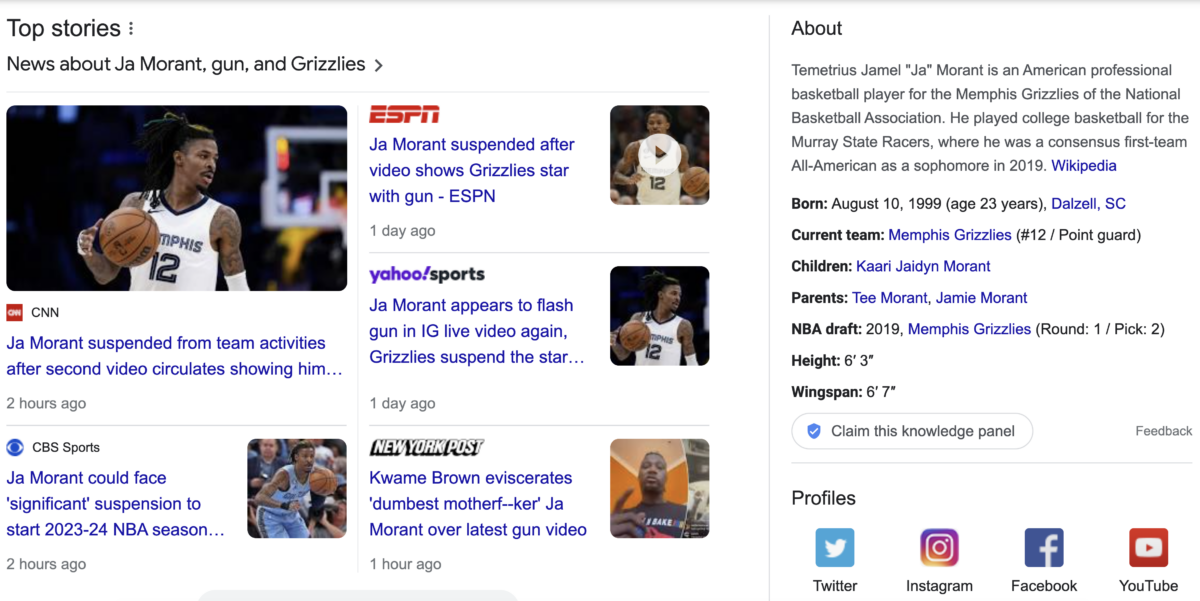Click the 'Facebook' profile label

point(1044,586)
